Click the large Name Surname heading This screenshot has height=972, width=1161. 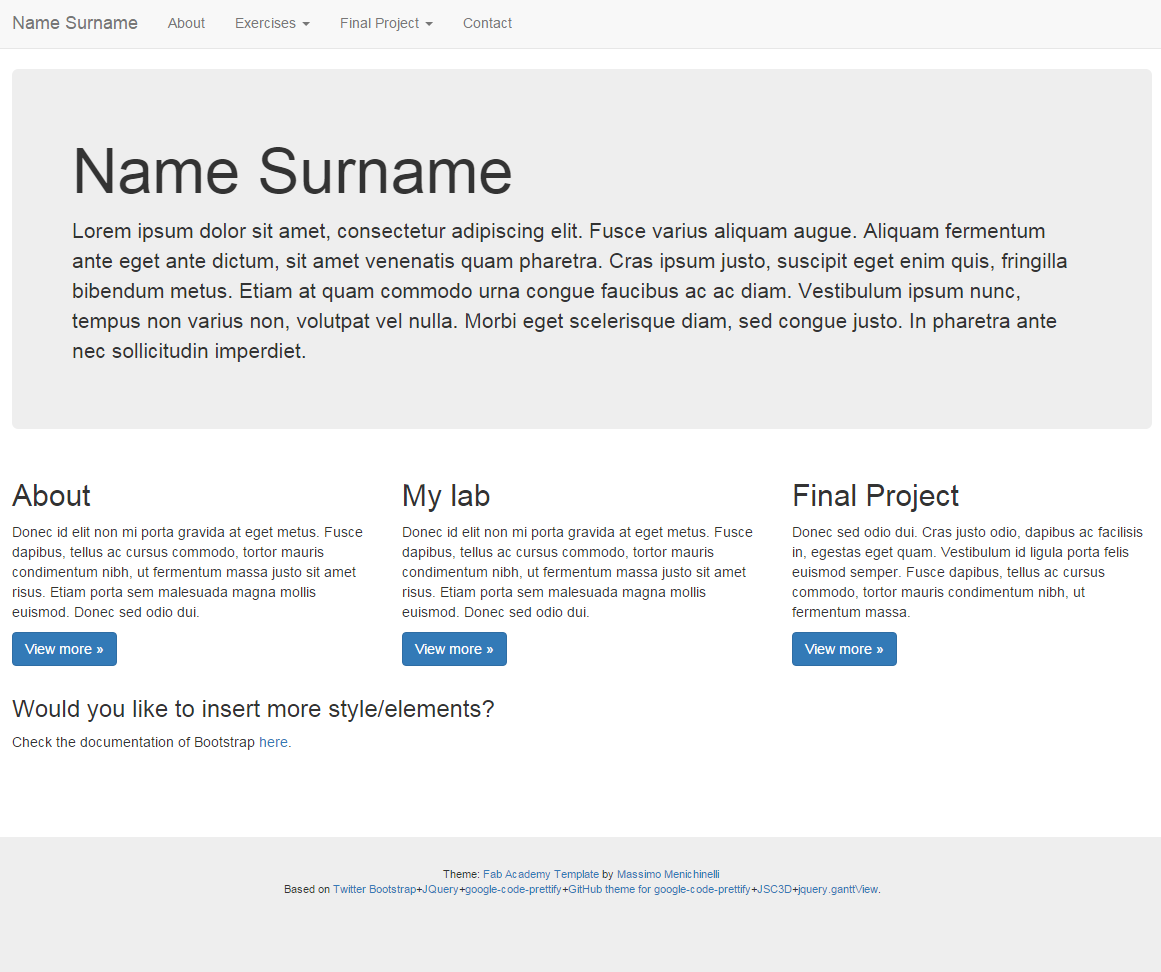click(x=292, y=172)
